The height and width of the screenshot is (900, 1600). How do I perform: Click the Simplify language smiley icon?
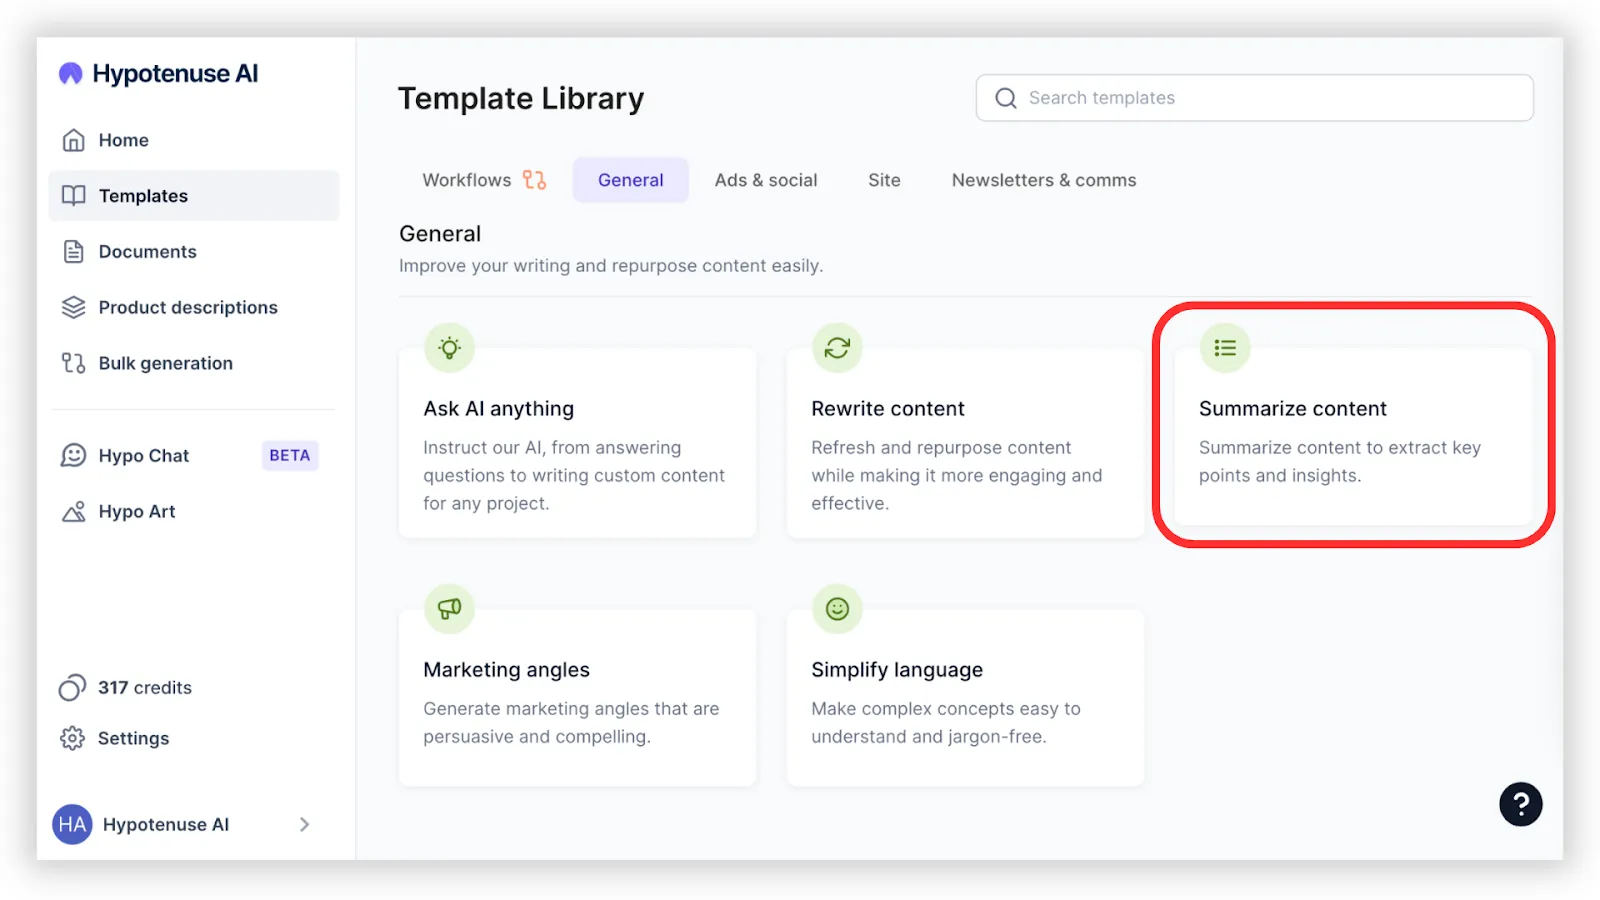pyautogui.click(x=837, y=609)
